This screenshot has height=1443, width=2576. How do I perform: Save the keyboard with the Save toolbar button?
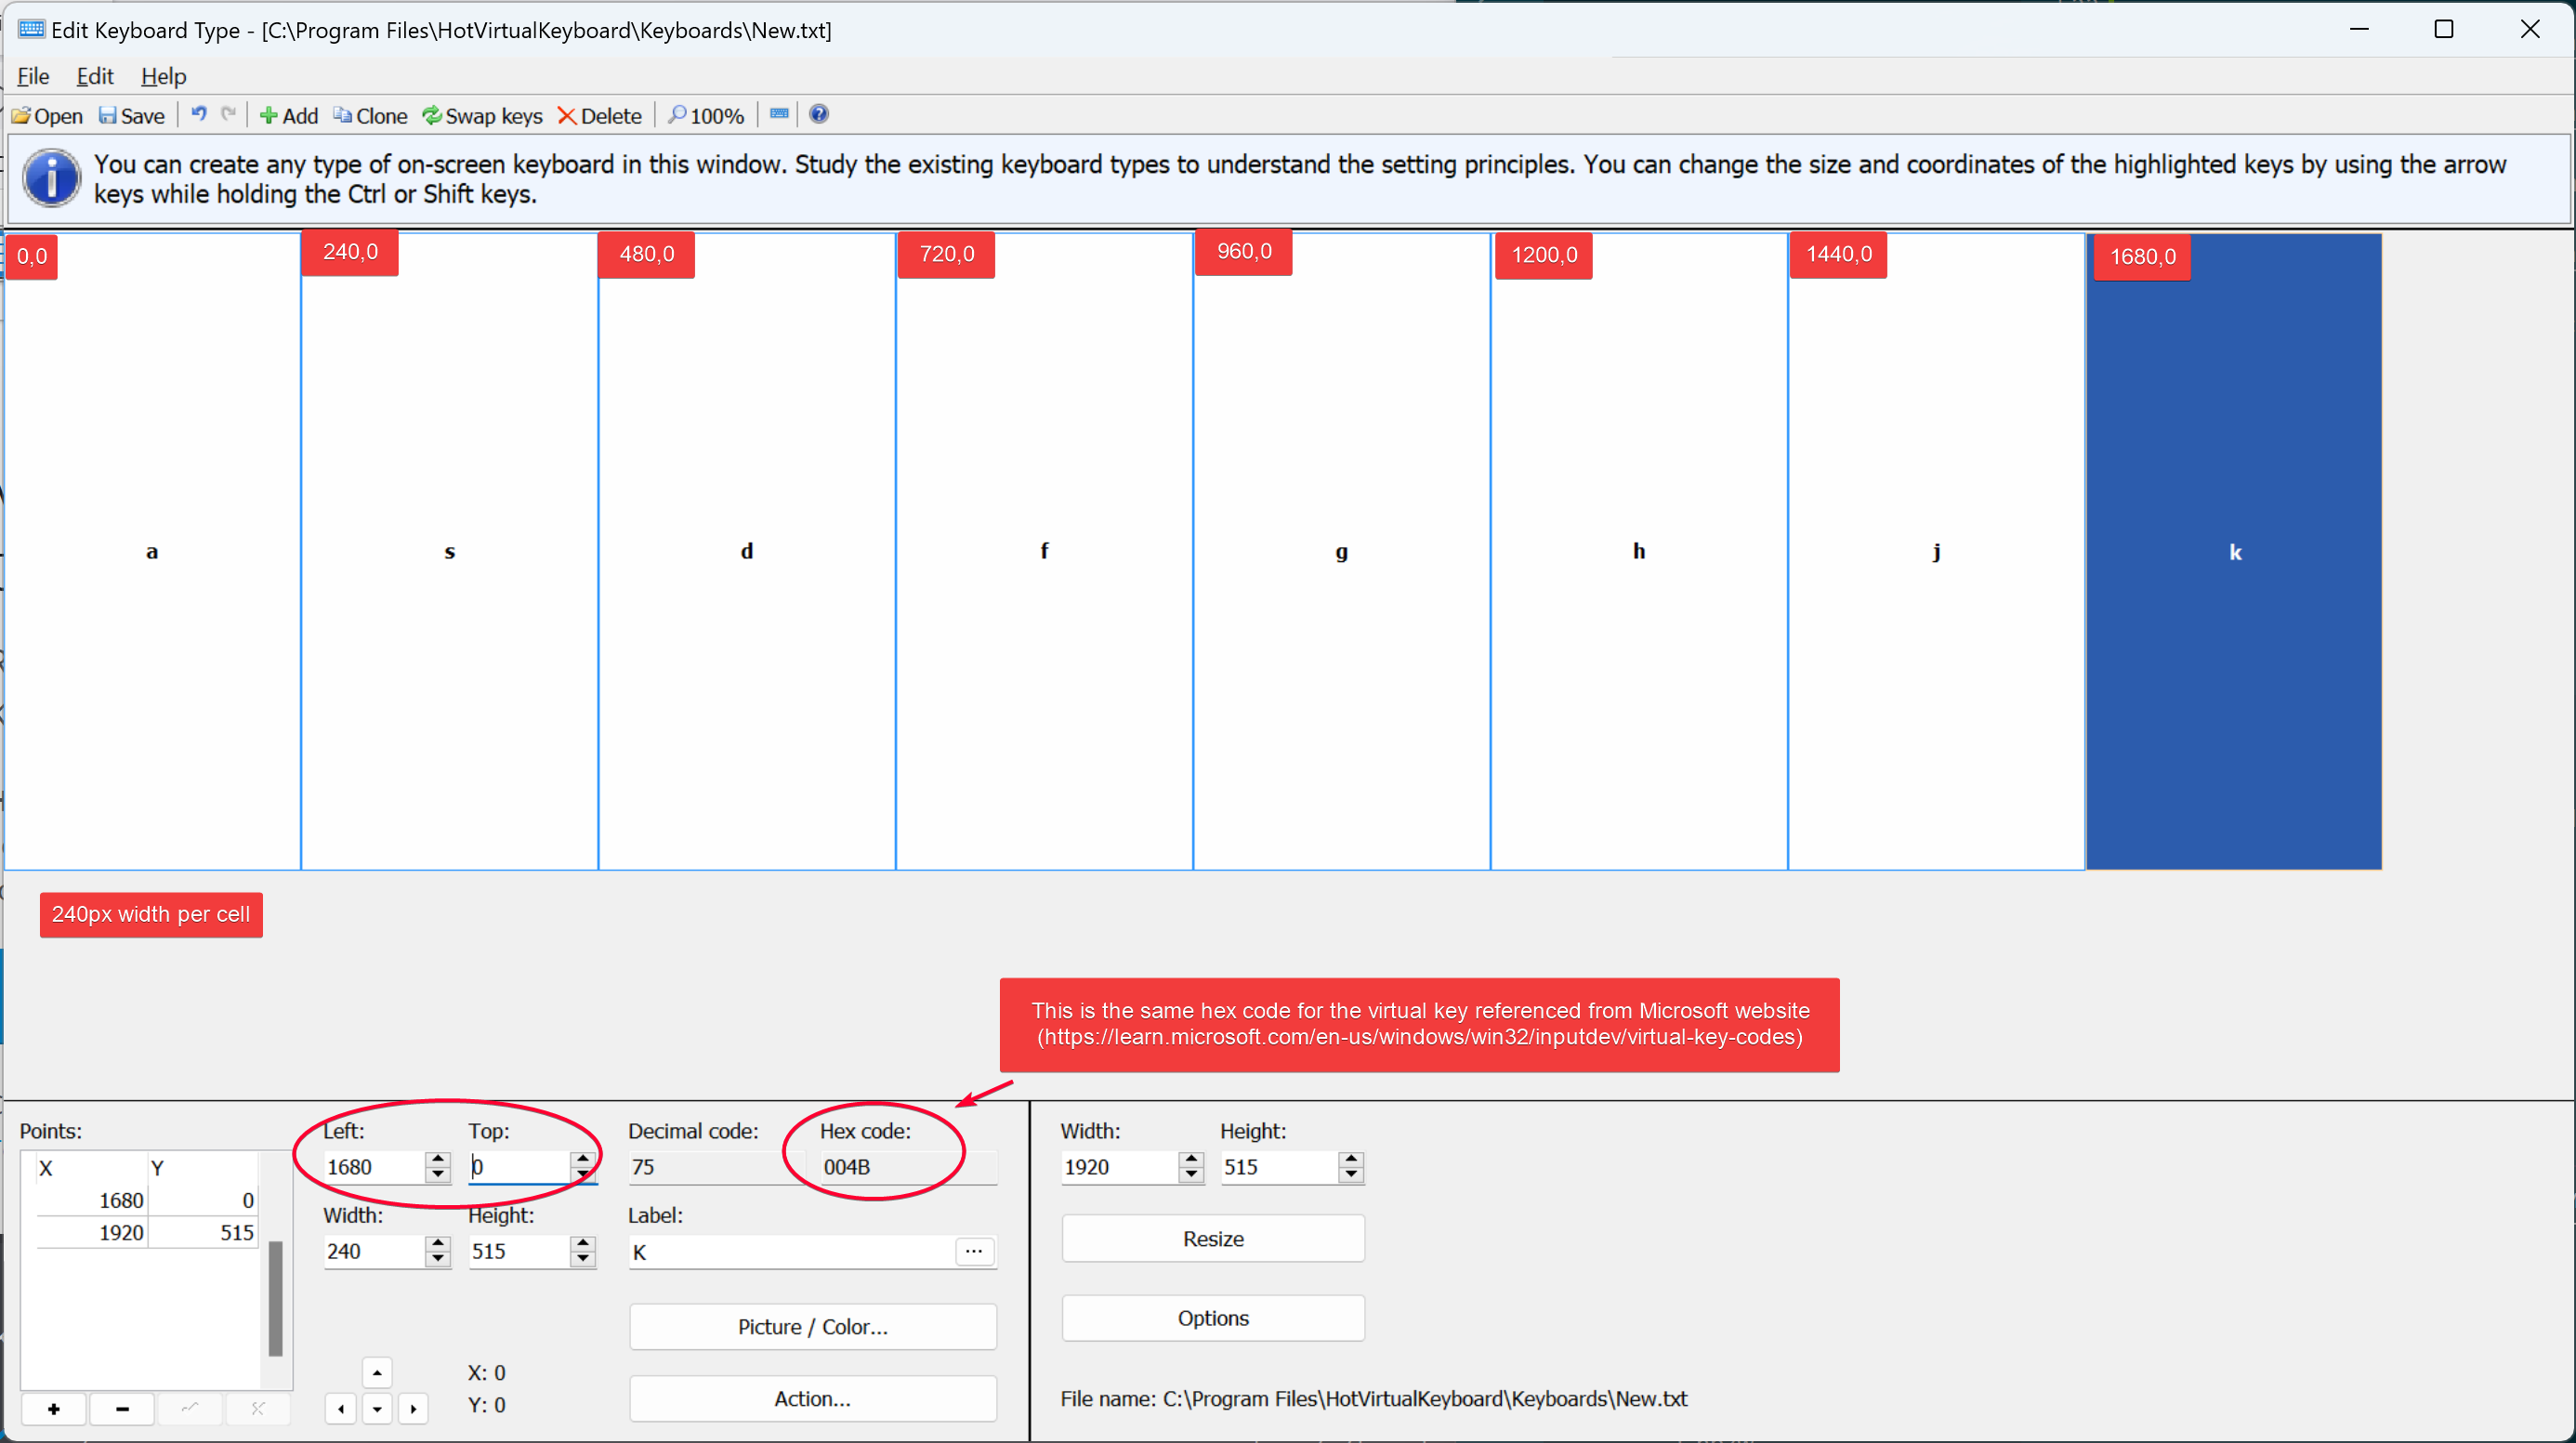coord(132,116)
